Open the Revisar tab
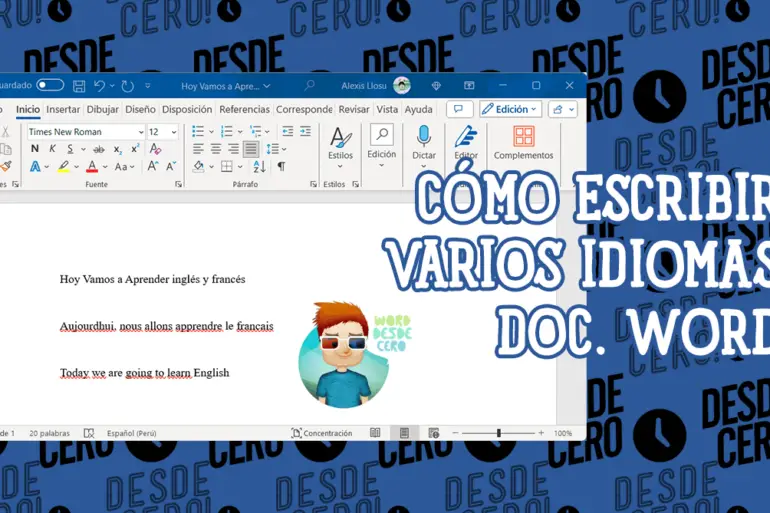 point(354,109)
